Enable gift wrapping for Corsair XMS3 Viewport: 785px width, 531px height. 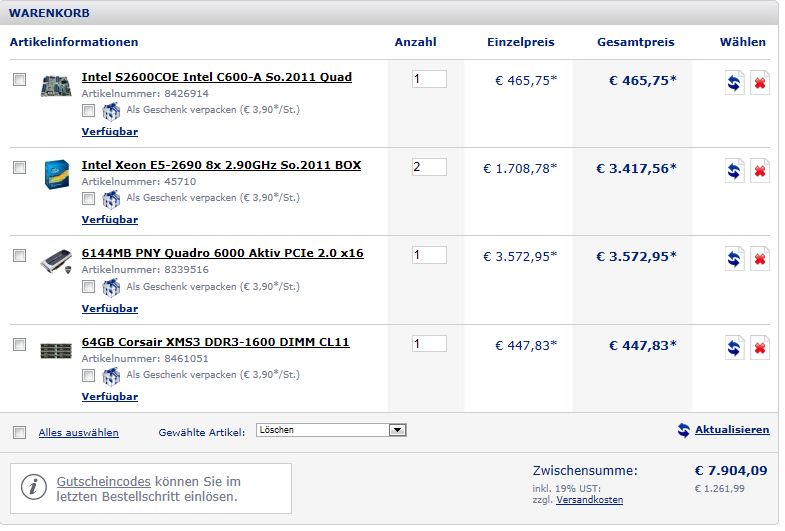(89, 375)
